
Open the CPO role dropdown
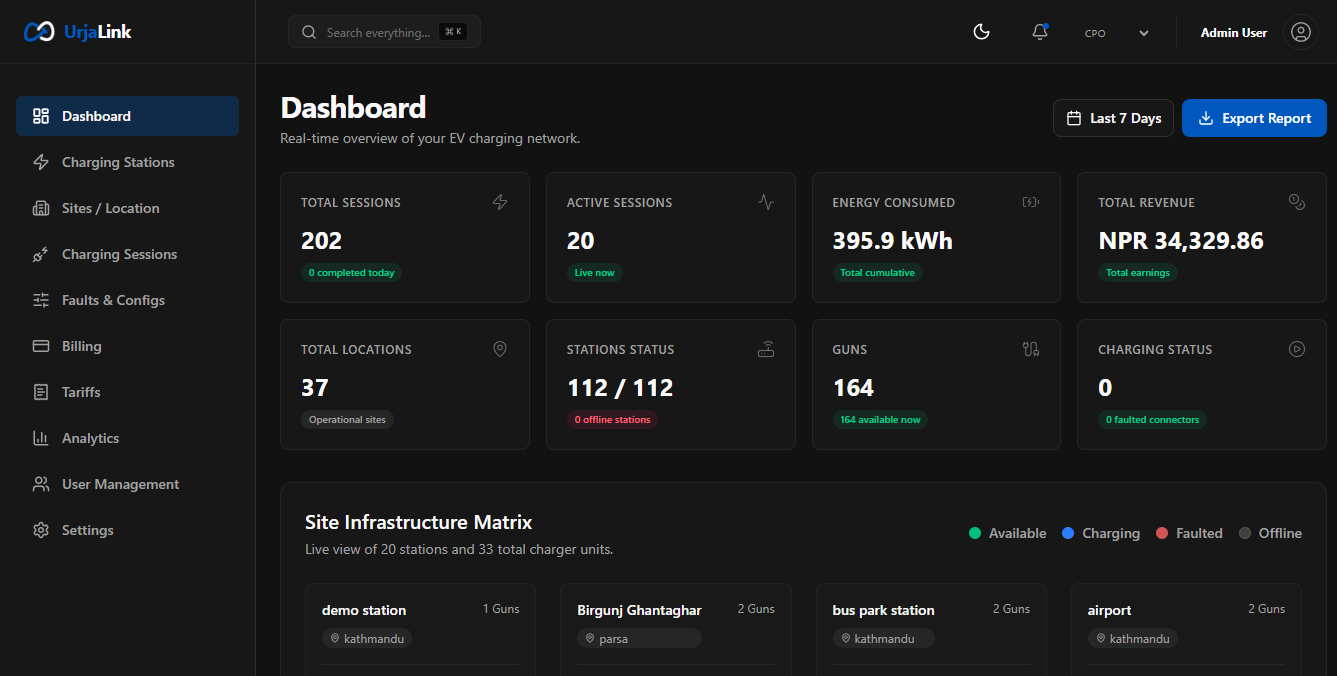click(x=1116, y=33)
